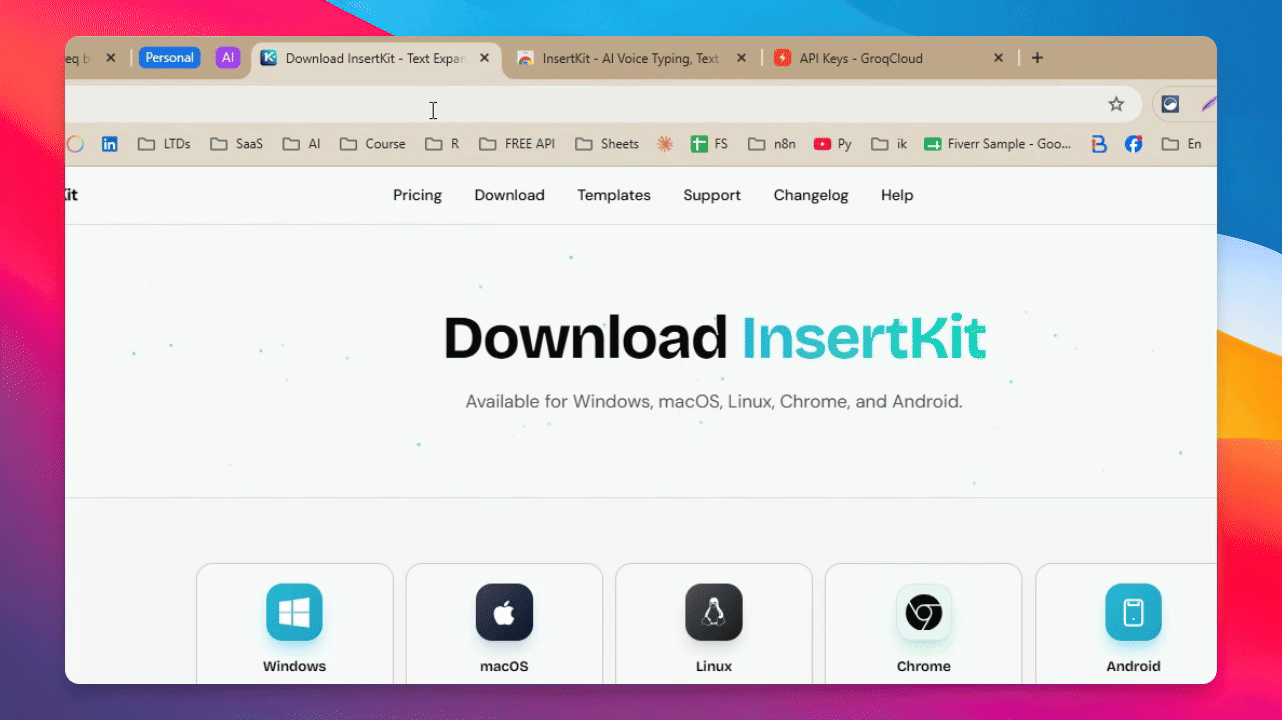
Task: Close the InsertKit AI Voice Typing tab
Action: (741, 58)
